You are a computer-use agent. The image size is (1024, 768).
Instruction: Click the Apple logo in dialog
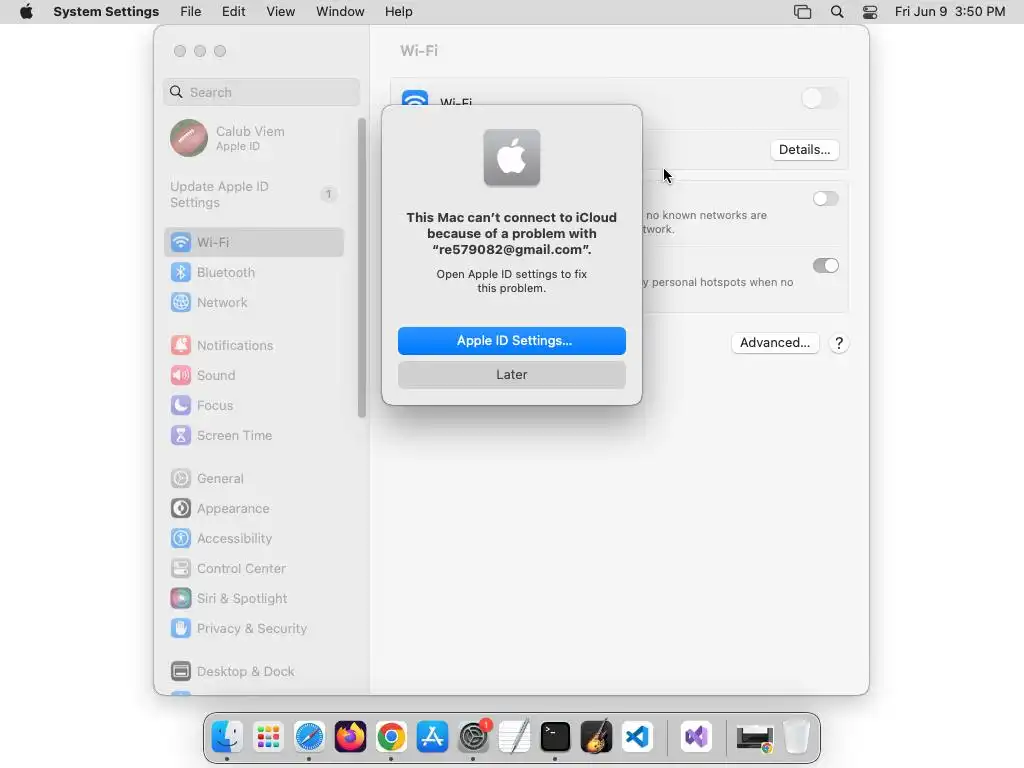tap(512, 157)
